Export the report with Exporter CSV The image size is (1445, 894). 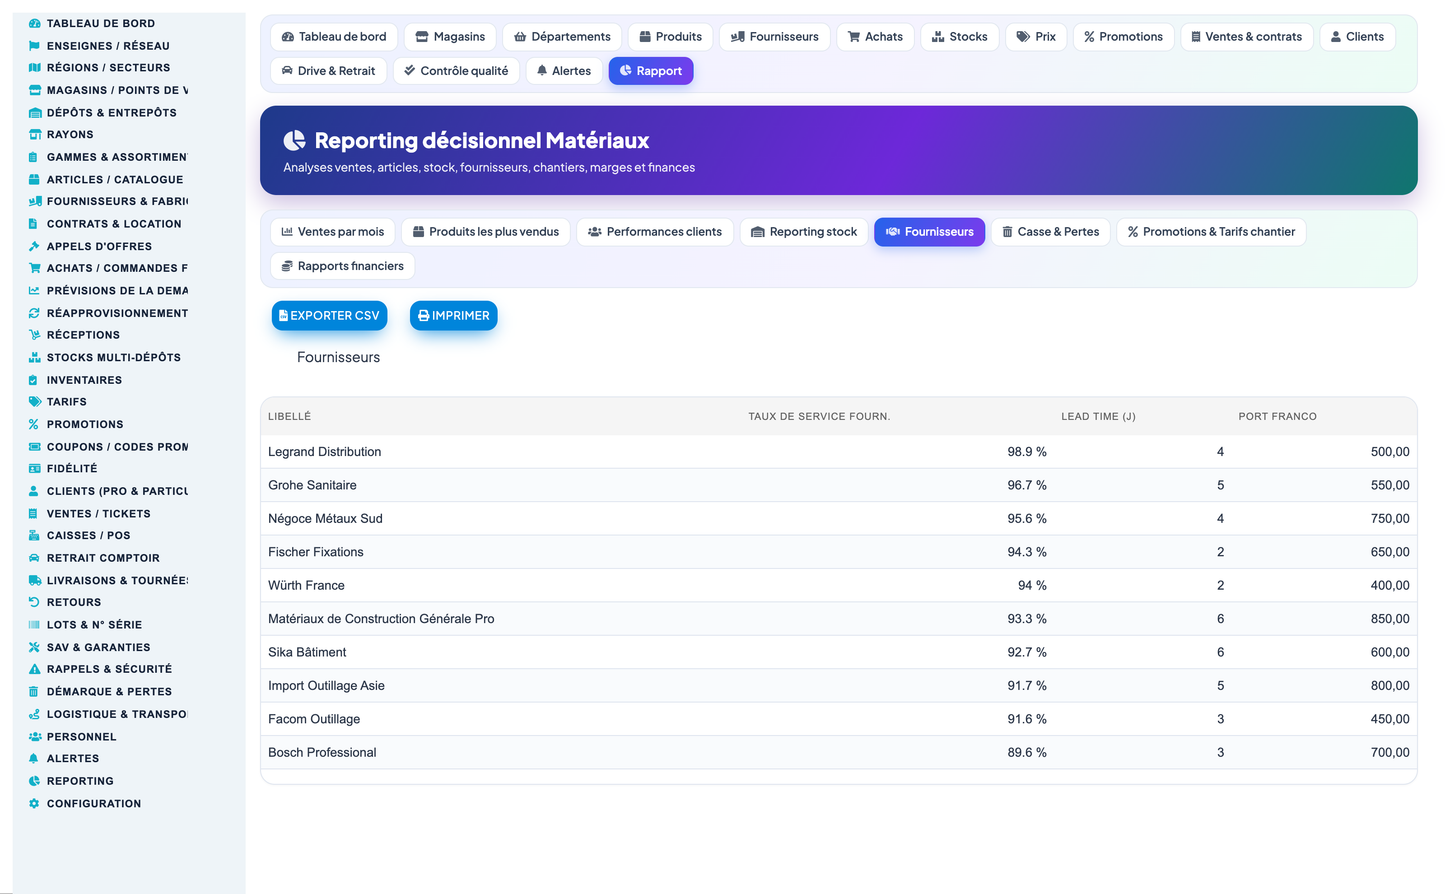(329, 316)
